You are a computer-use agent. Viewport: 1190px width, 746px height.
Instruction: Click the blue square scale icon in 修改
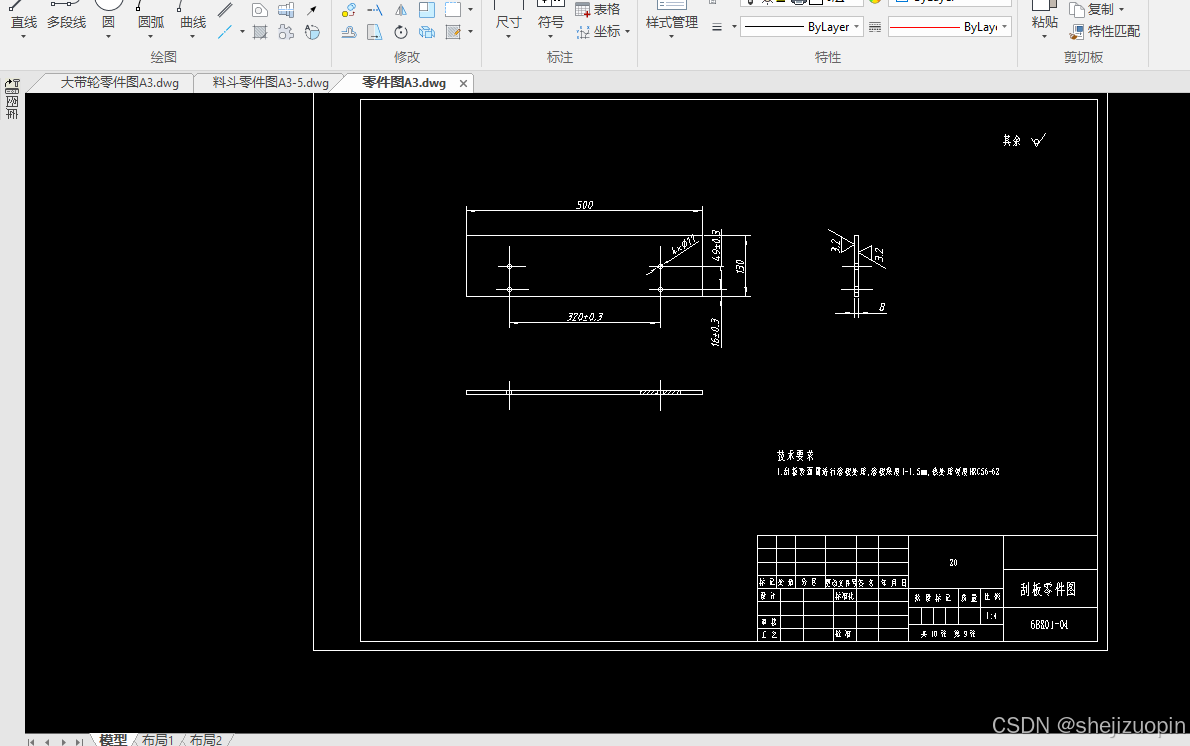(x=427, y=10)
